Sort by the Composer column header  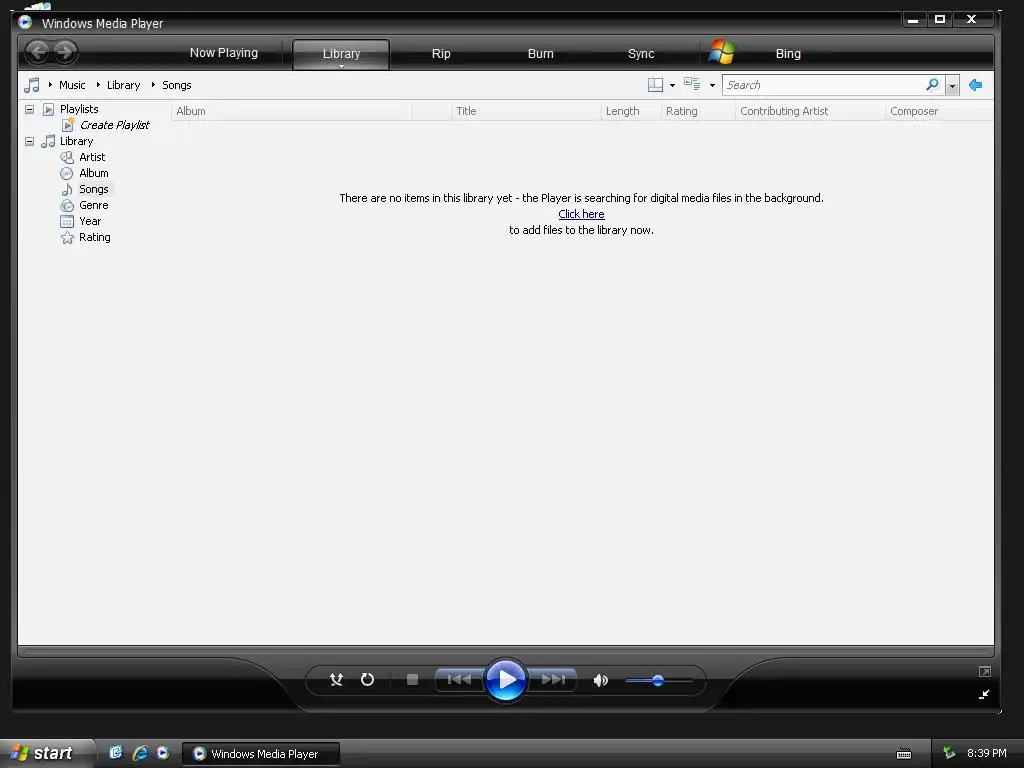click(939, 111)
